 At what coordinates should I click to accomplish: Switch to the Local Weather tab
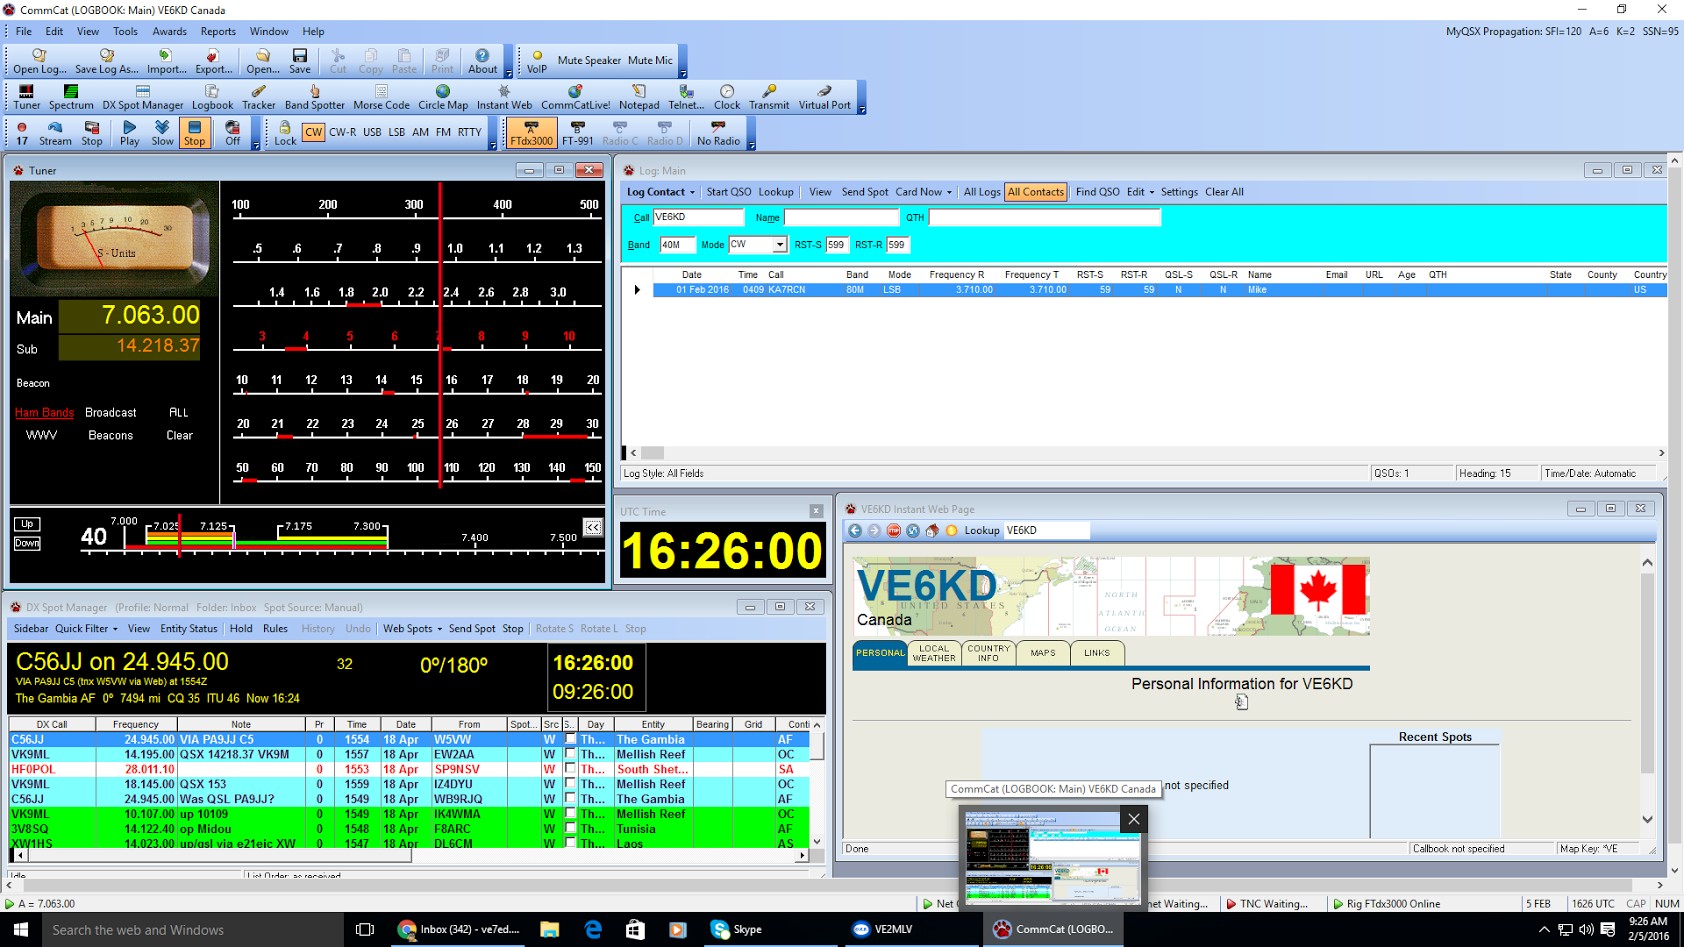click(934, 653)
